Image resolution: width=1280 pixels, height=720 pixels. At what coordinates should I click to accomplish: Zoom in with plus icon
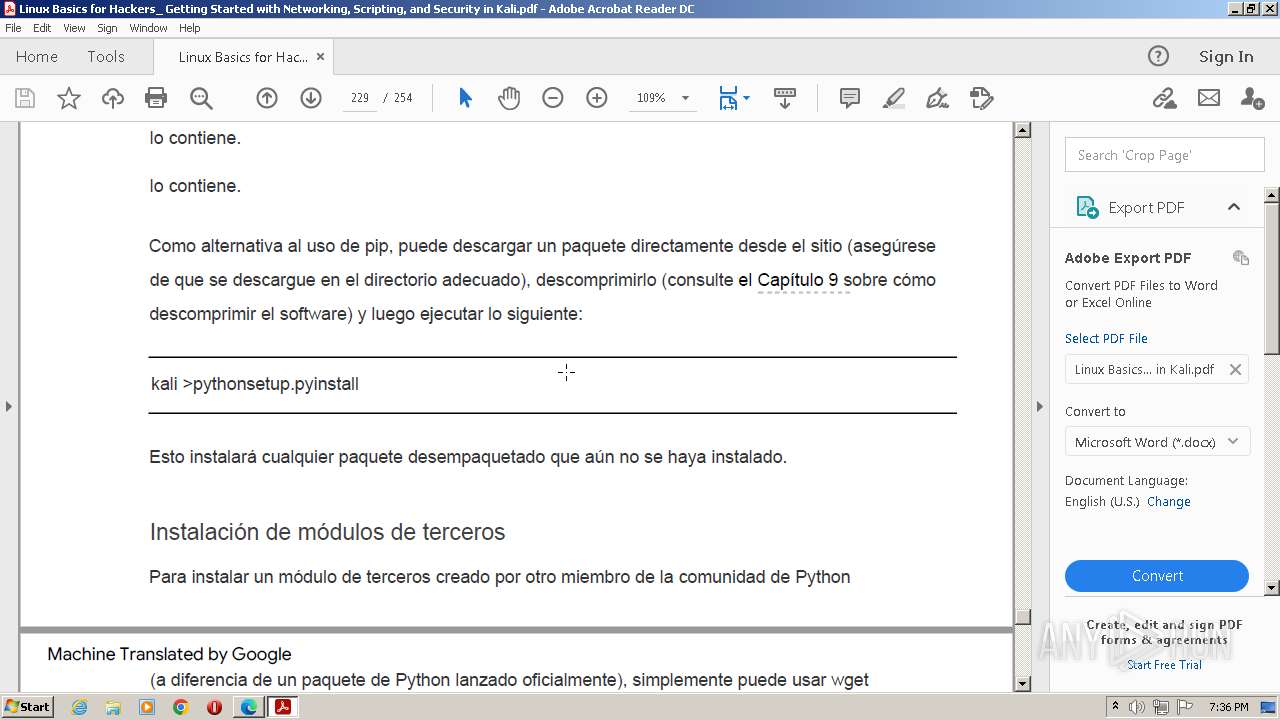pyautogui.click(x=597, y=98)
